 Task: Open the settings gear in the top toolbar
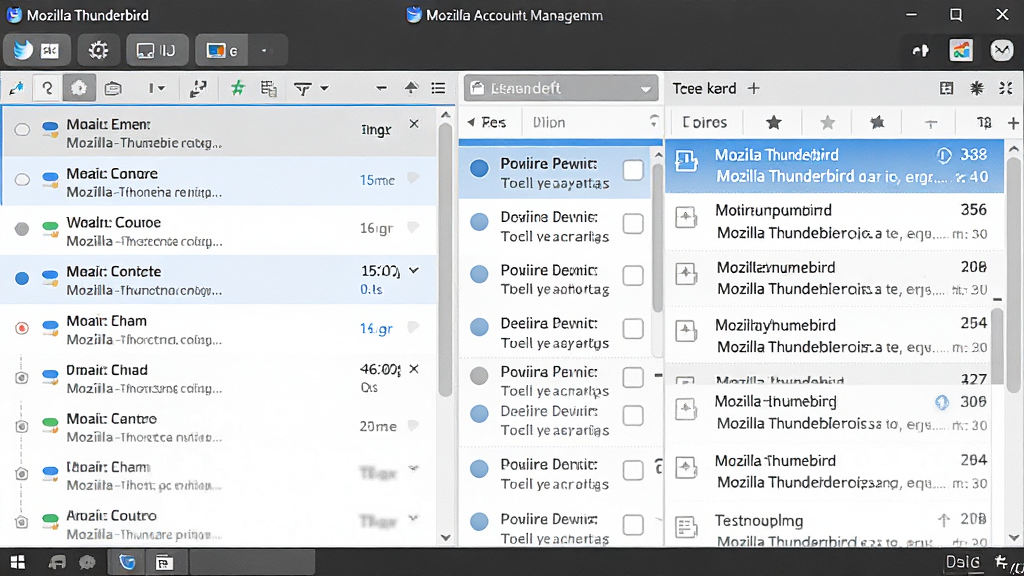coord(99,50)
